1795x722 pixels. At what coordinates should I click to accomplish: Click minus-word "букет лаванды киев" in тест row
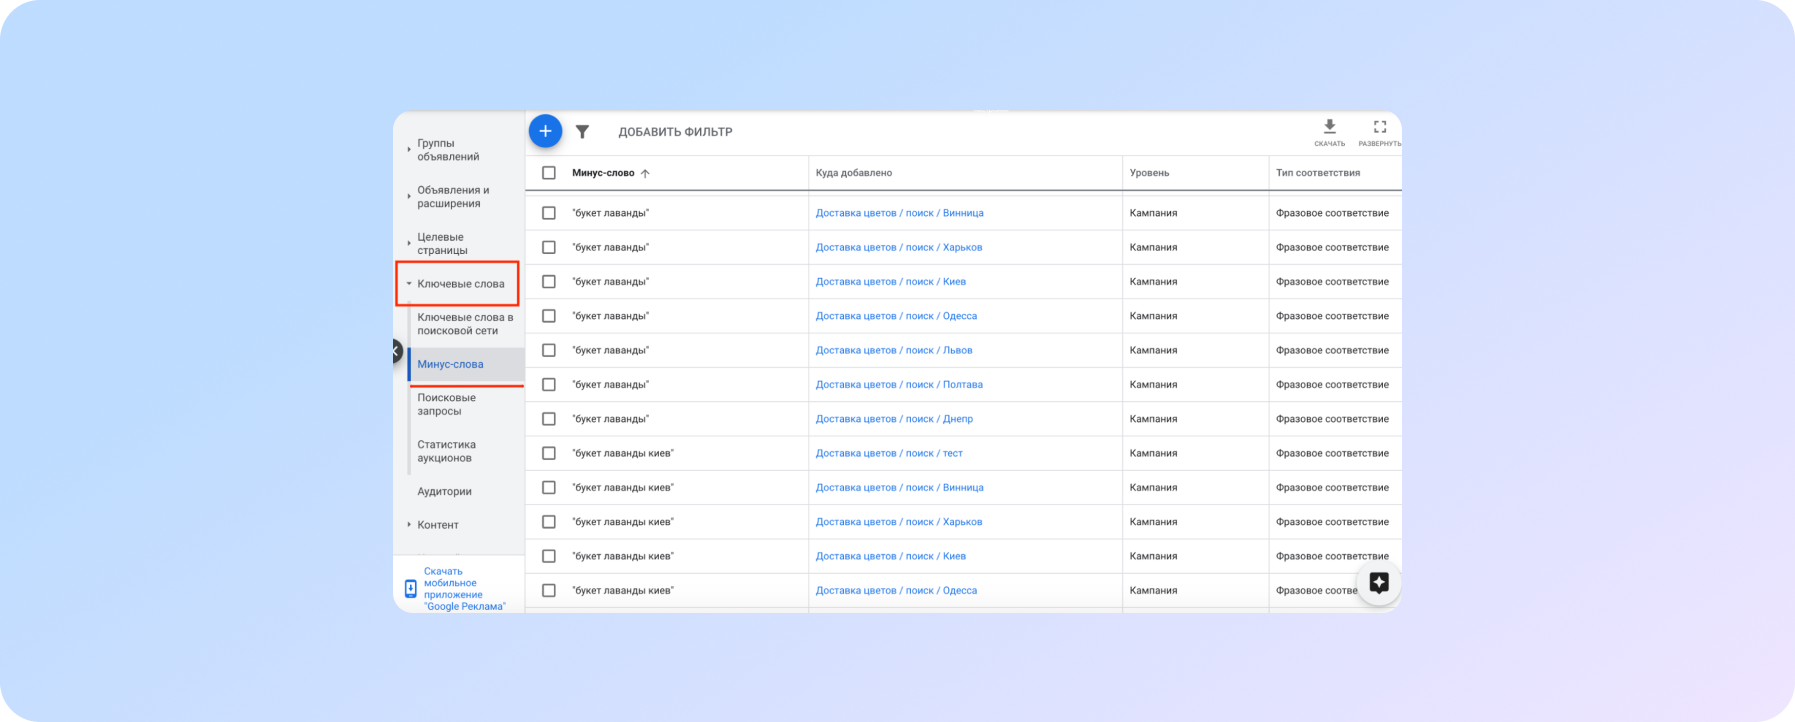click(x=623, y=453)
